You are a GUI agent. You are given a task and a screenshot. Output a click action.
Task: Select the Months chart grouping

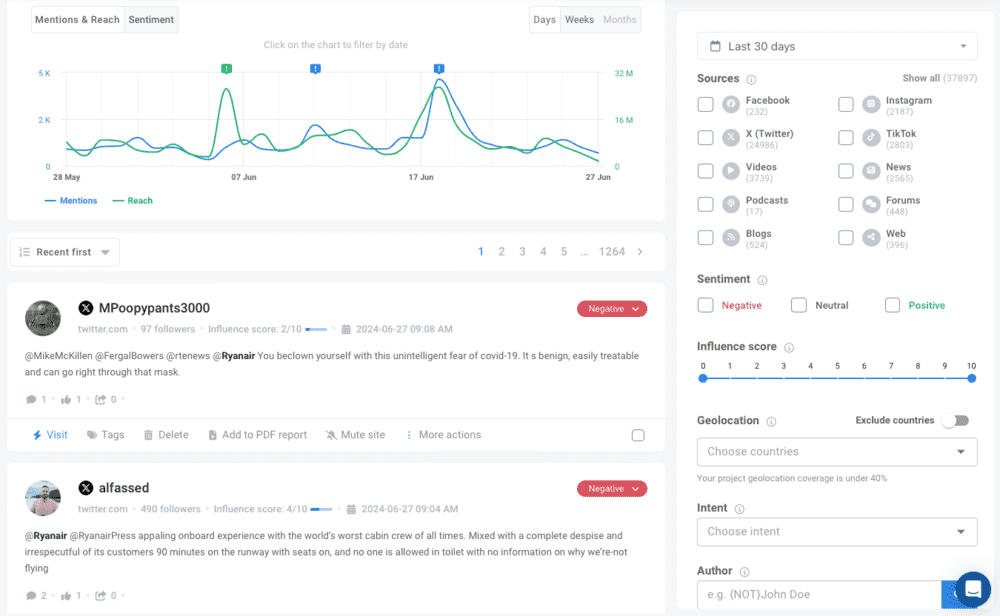point(620,20)
